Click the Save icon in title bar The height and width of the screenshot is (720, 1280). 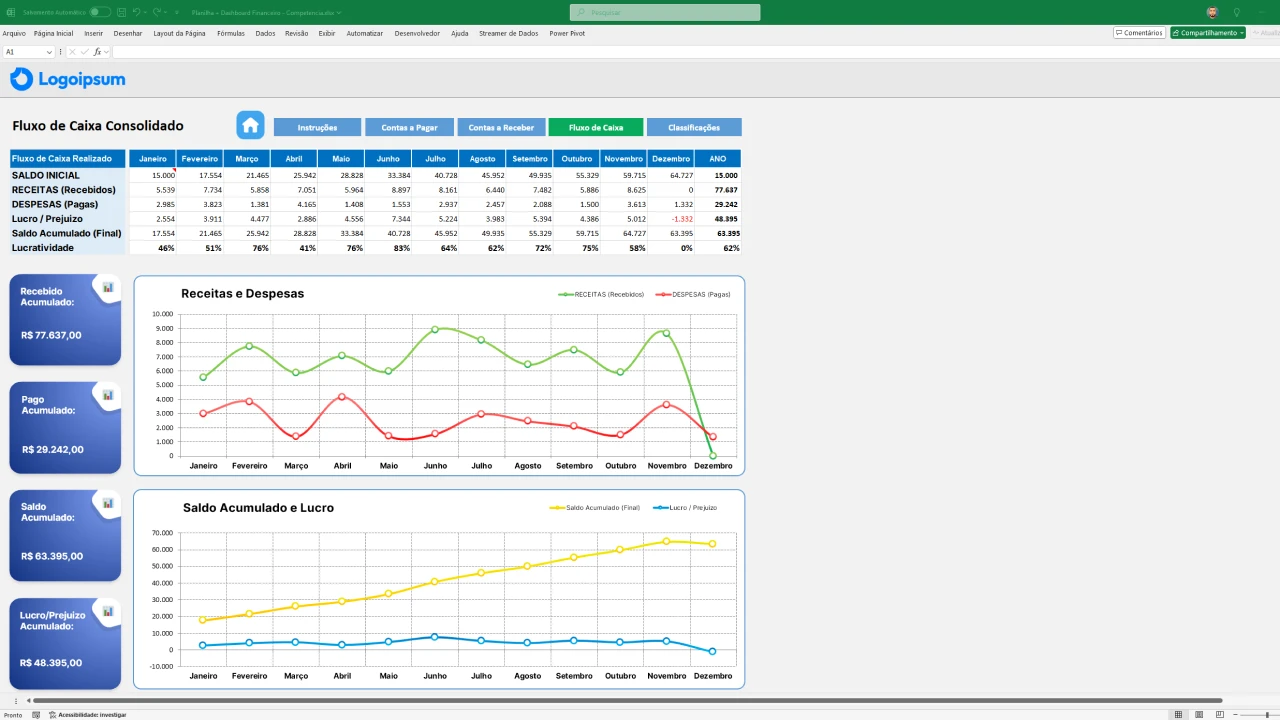tap(121, 13)
